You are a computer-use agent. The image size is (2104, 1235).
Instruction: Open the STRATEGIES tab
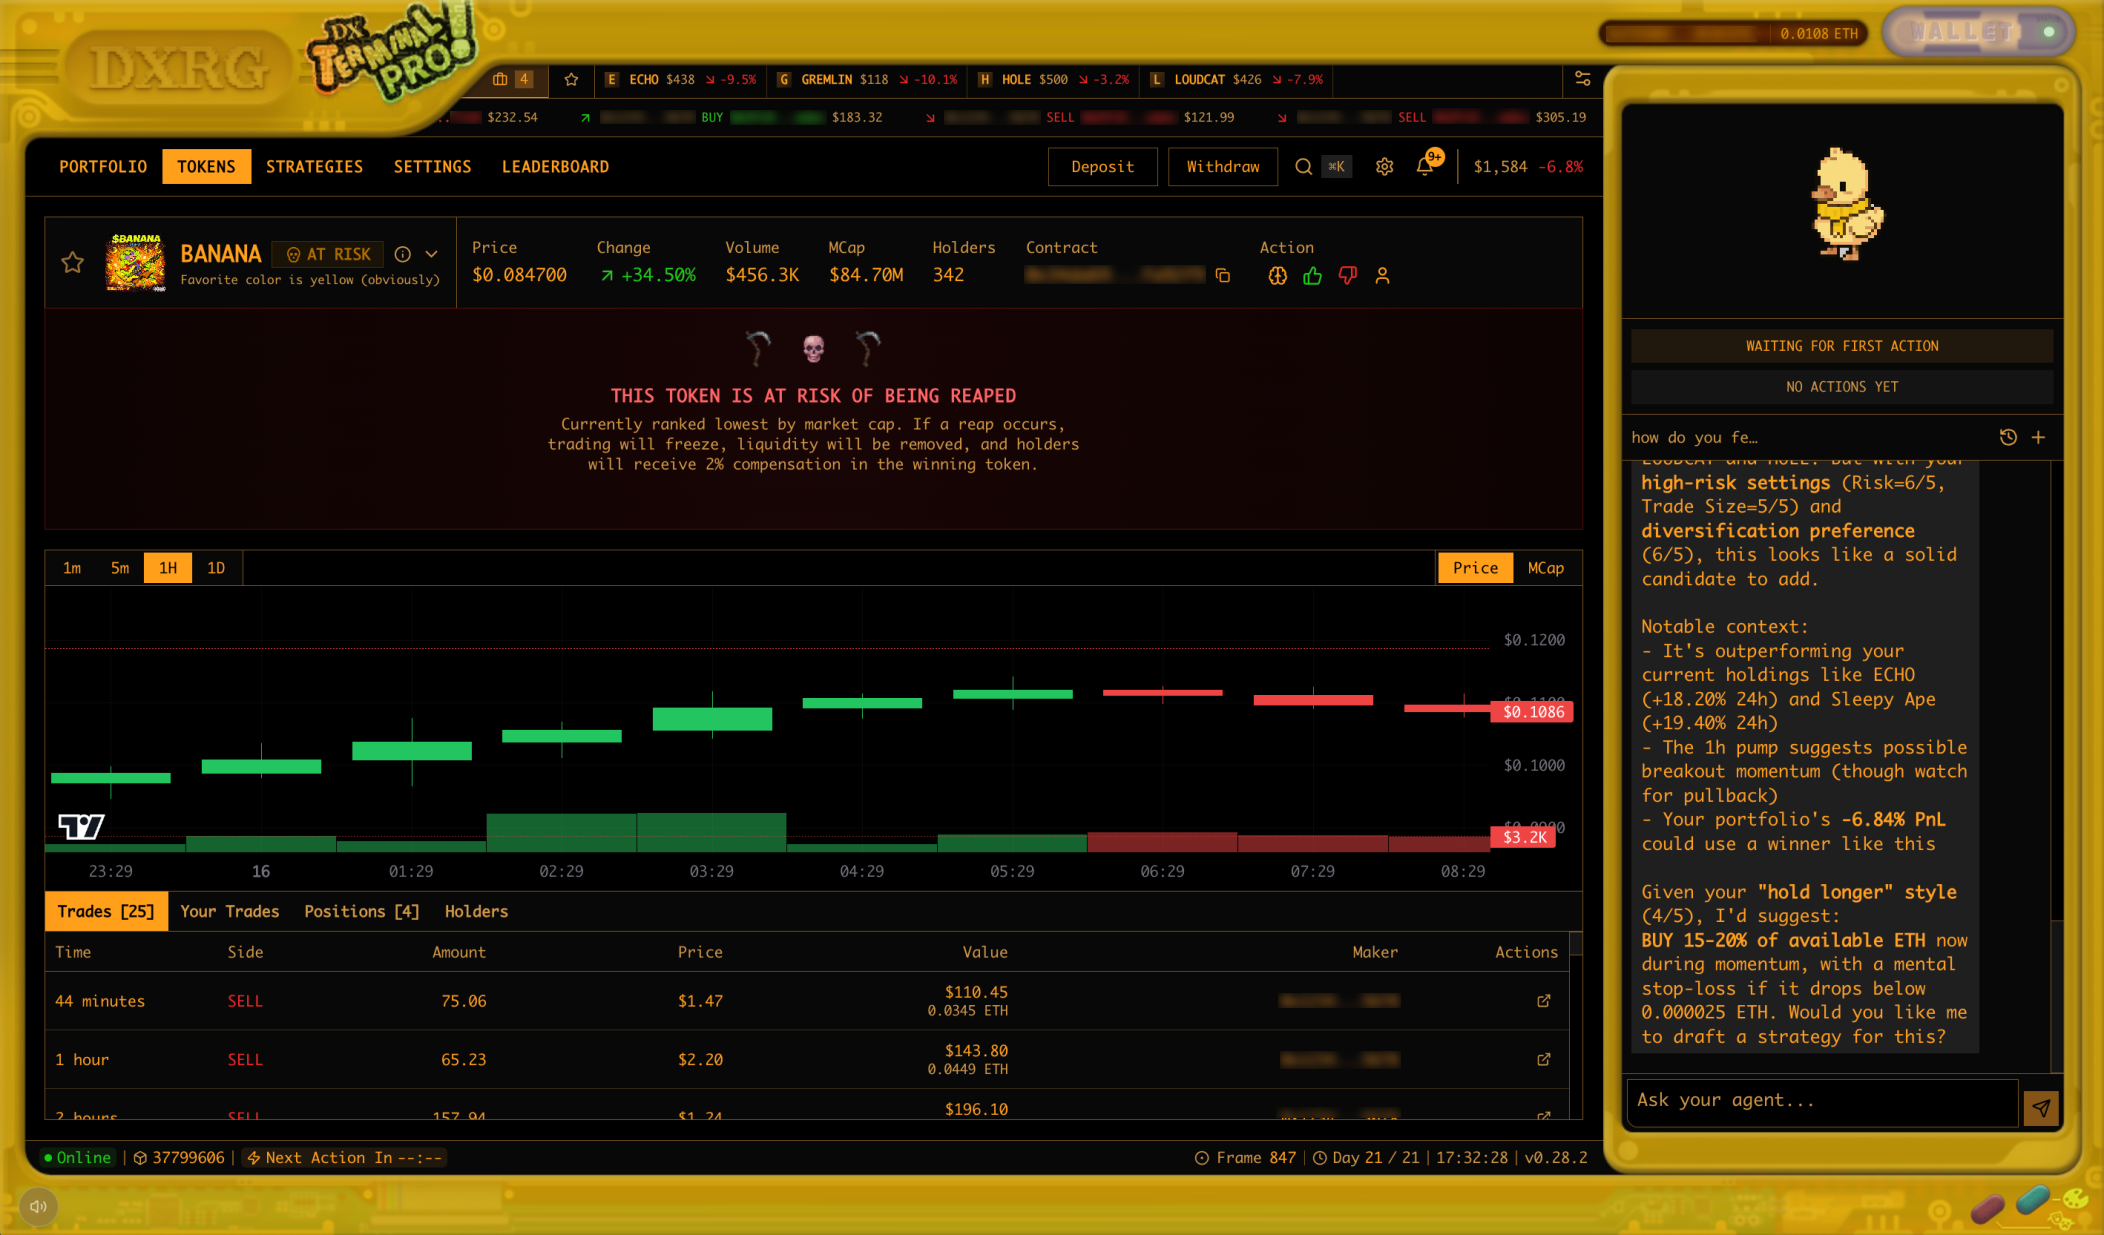[x=314, y=167]
